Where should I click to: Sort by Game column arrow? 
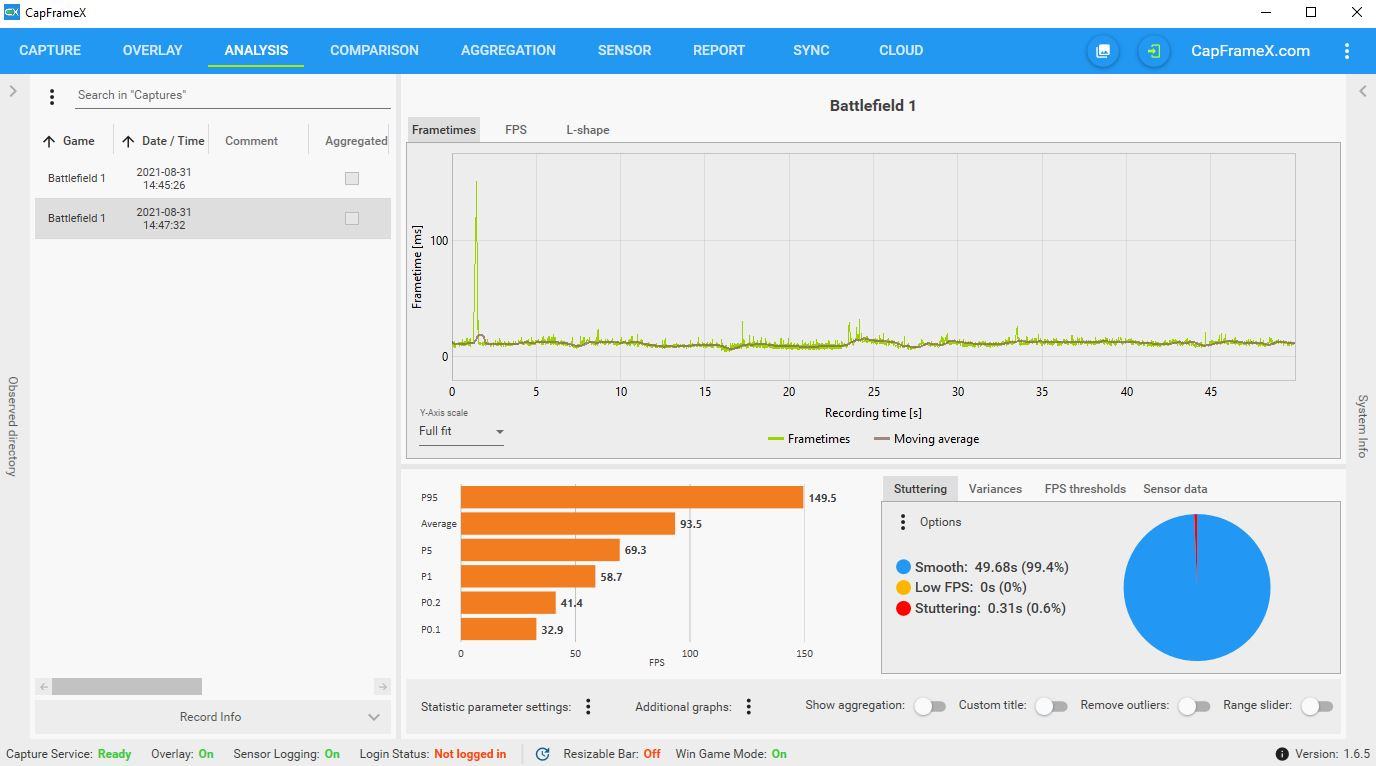point(49,141)
